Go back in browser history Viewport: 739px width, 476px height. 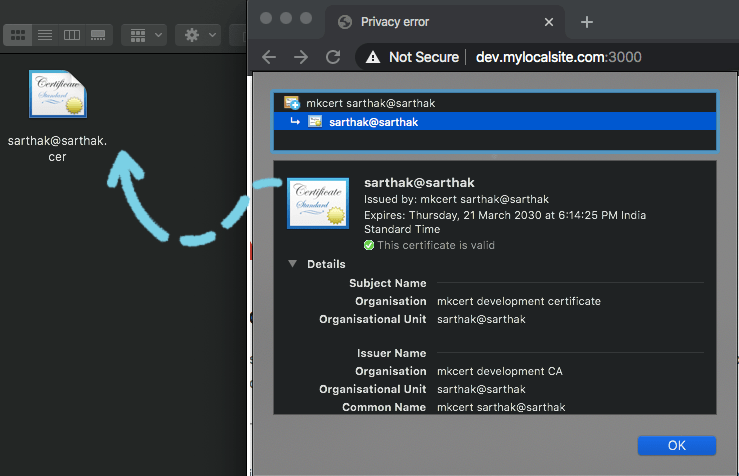click(269, 57)
